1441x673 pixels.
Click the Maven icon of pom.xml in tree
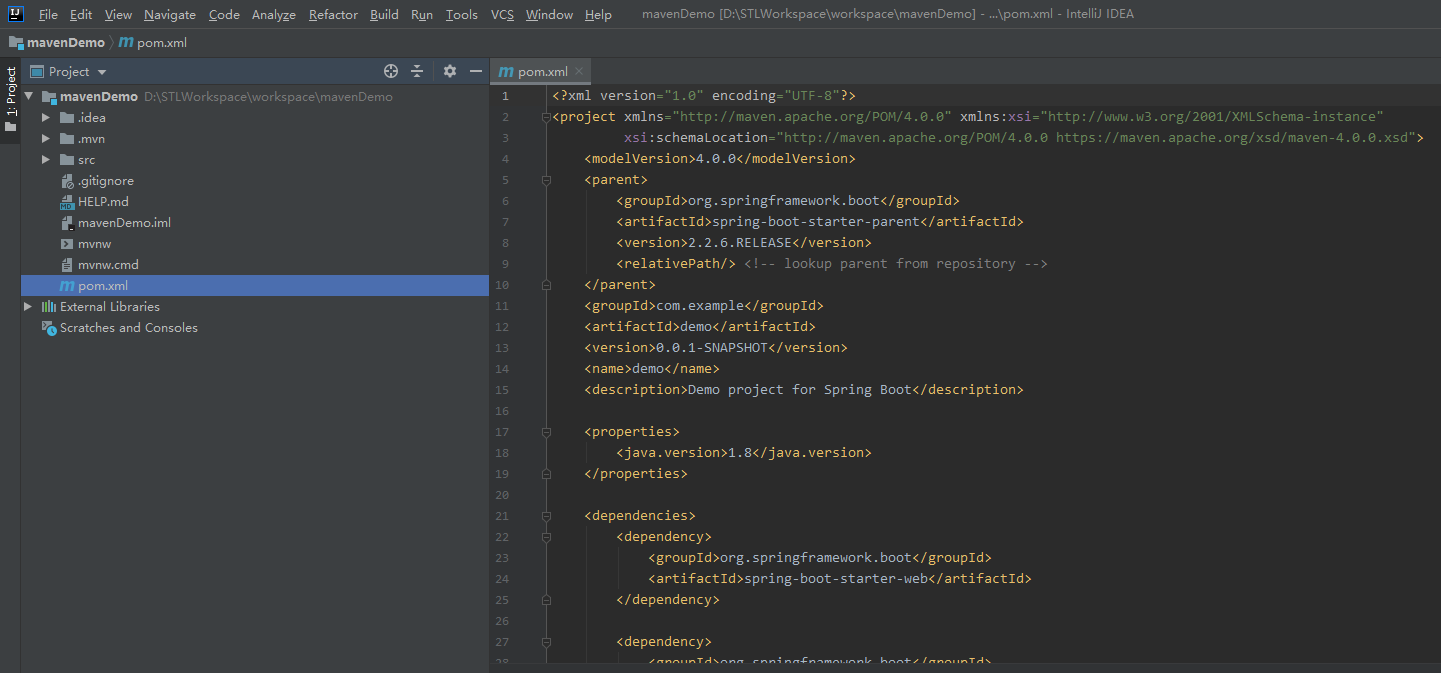tap(67, 286)
